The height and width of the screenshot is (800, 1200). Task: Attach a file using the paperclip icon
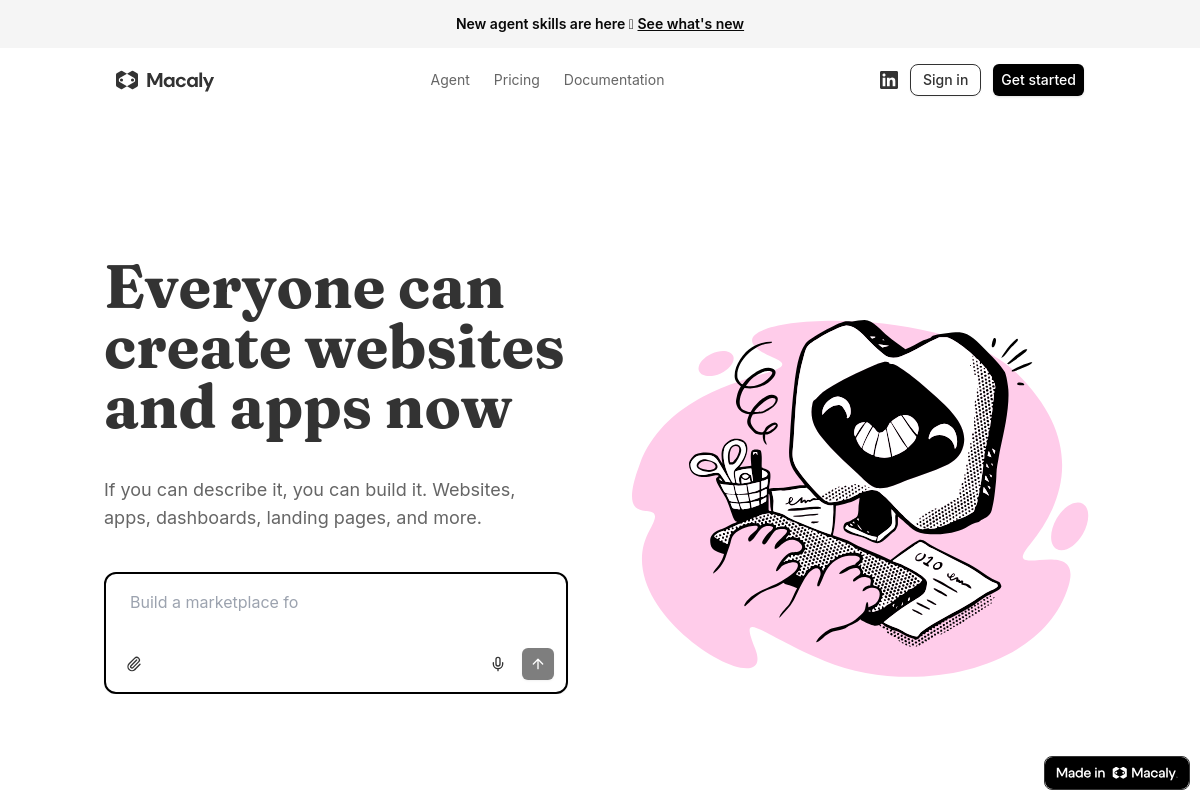tap(134, 664)
